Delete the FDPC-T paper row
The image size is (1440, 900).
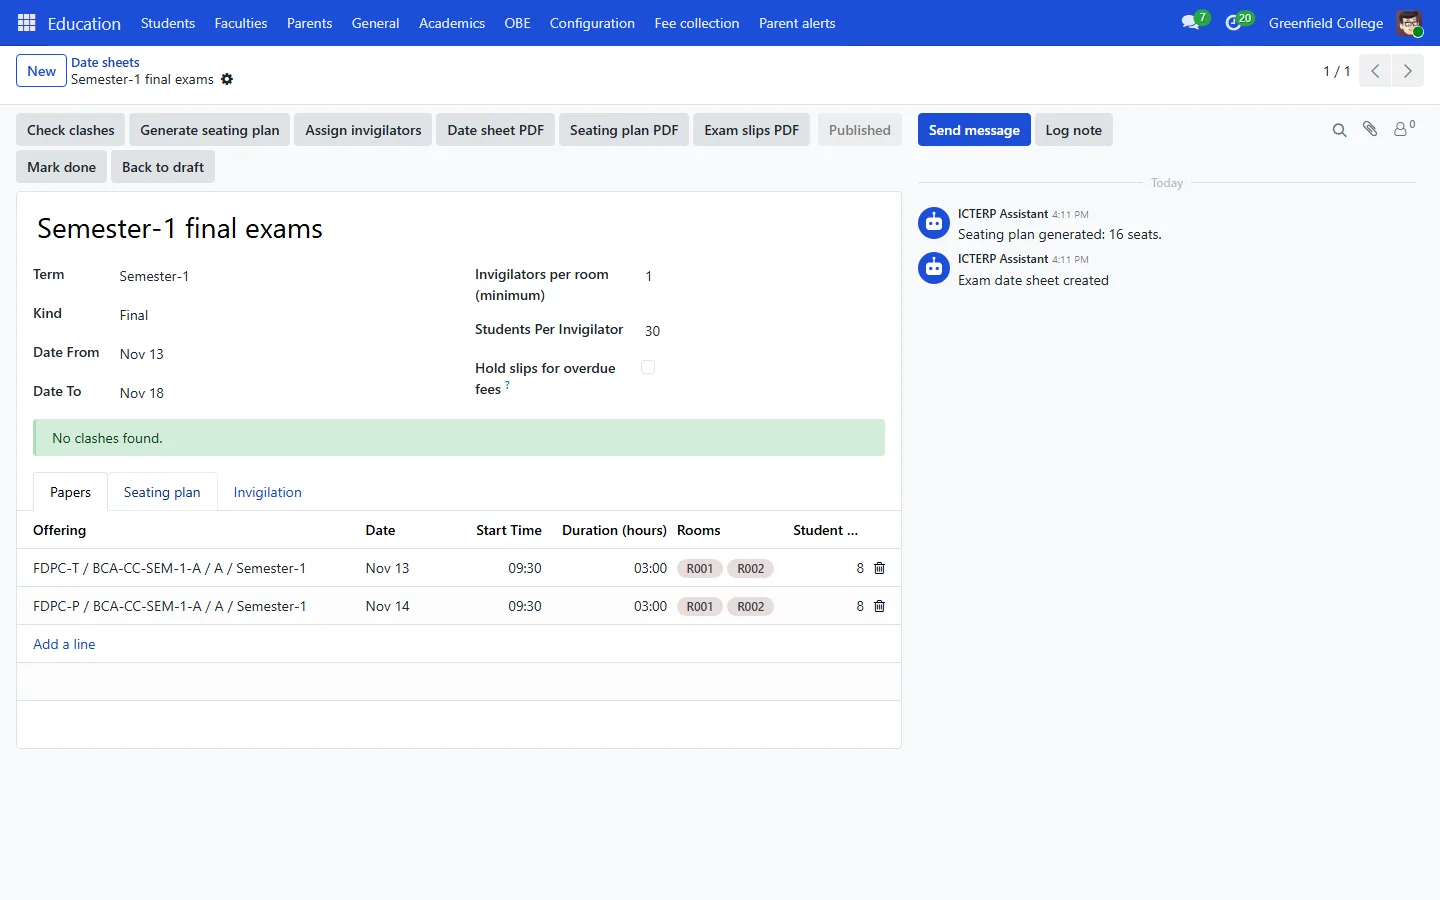click(x=880, y=568)
